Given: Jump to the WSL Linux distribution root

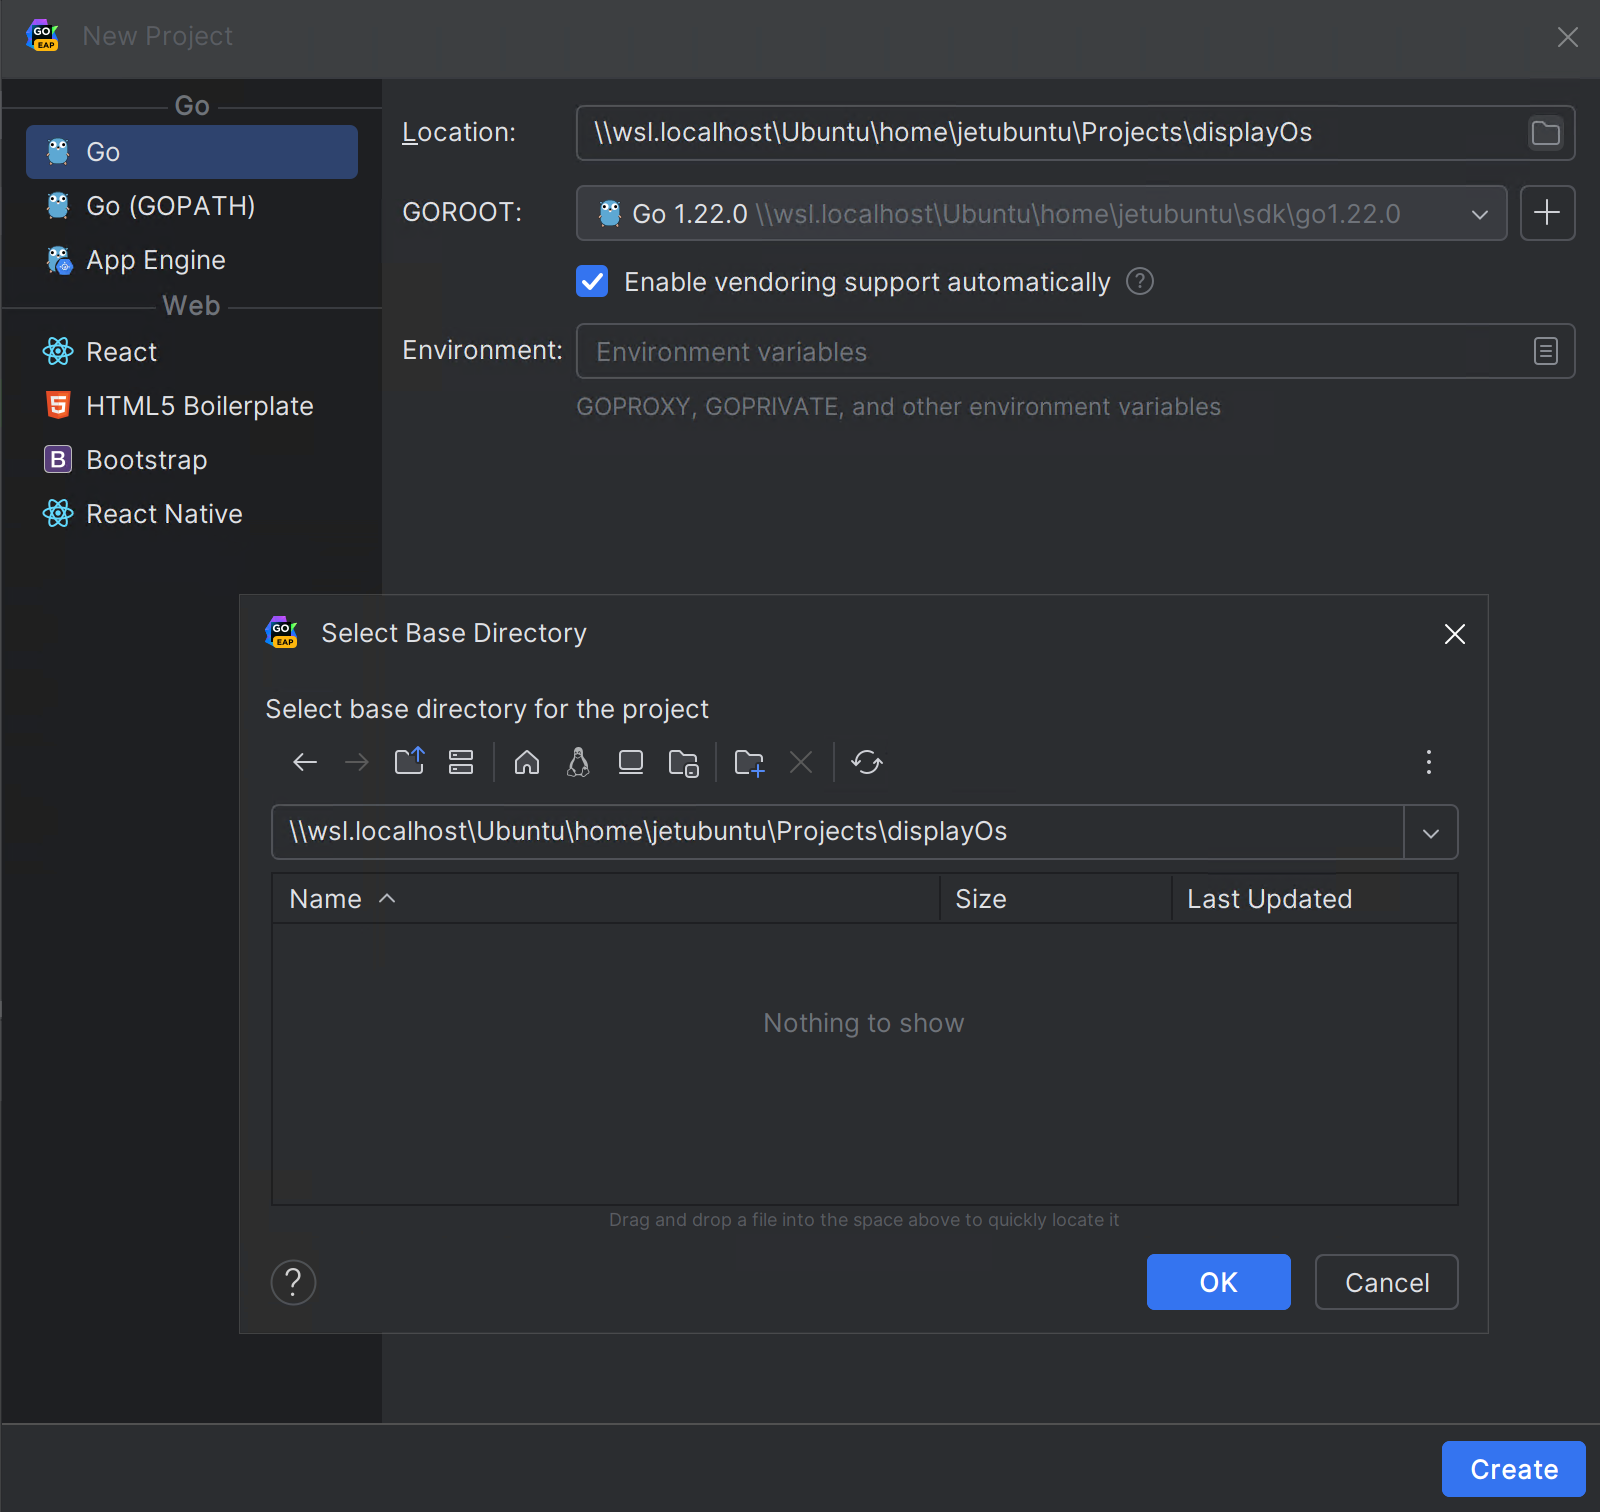Looking at the screenshot, I should (x=578, y=762).
